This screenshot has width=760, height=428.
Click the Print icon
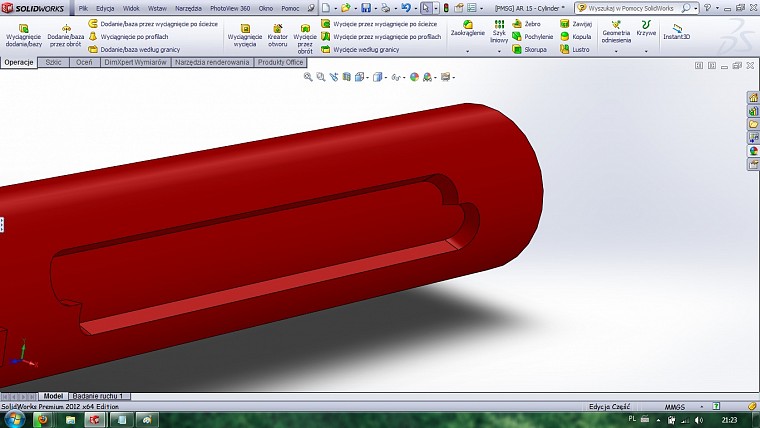[385, 8]
